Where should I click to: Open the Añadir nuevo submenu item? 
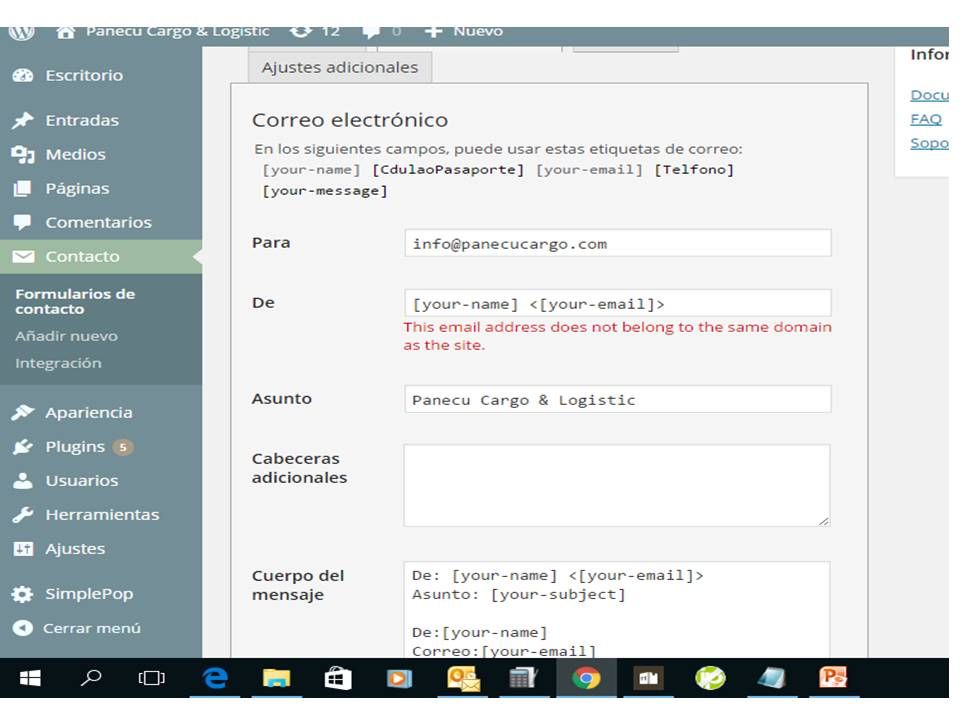pos(67,336)
